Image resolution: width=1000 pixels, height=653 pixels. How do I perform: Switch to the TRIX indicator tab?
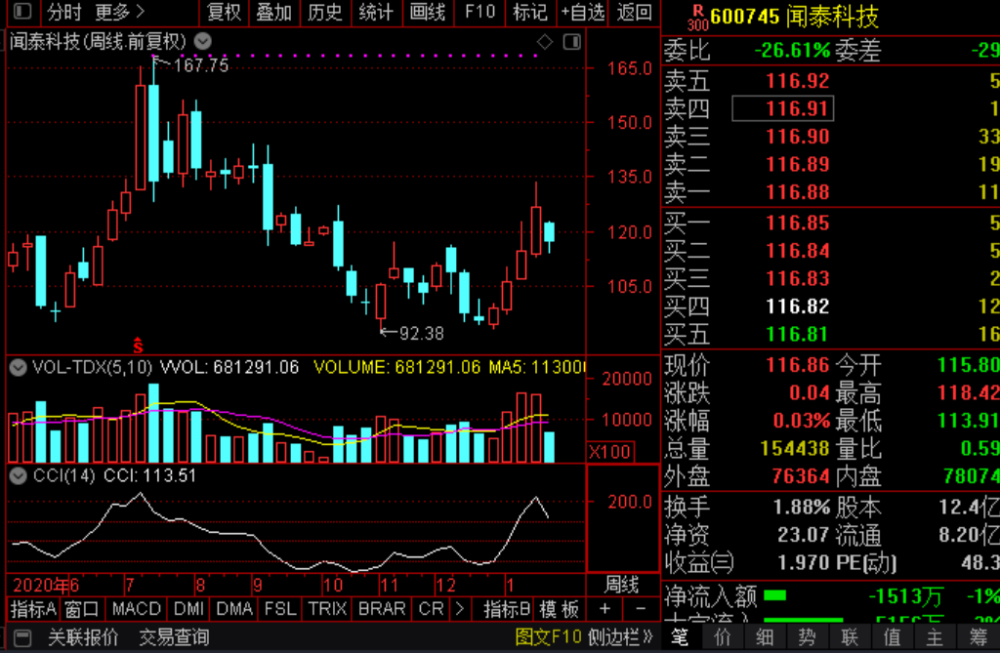[x=327, y=609]
